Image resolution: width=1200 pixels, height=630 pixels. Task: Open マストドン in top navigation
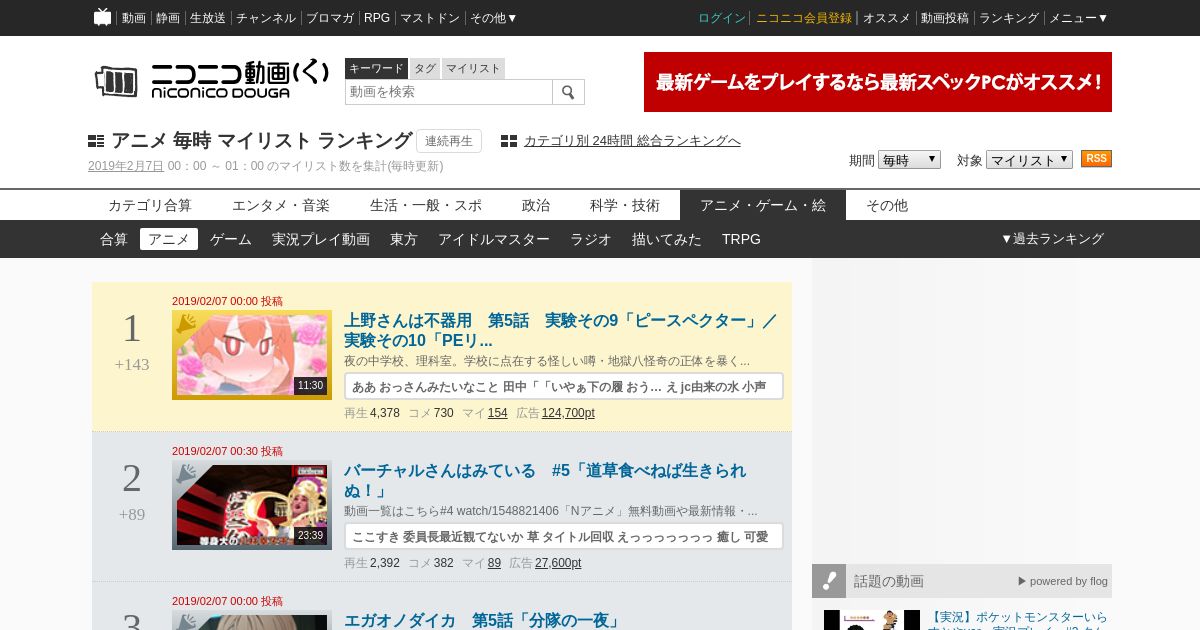pyautogui.click(x=430, y=18)
